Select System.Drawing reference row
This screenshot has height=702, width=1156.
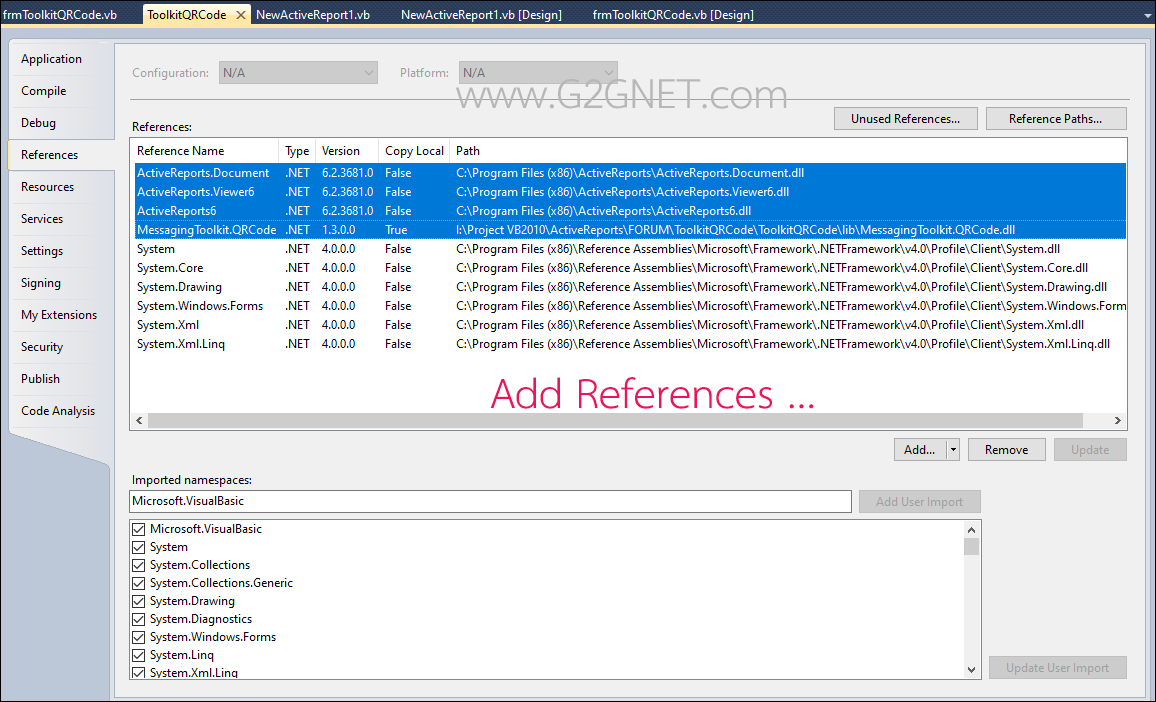point(629,287)
